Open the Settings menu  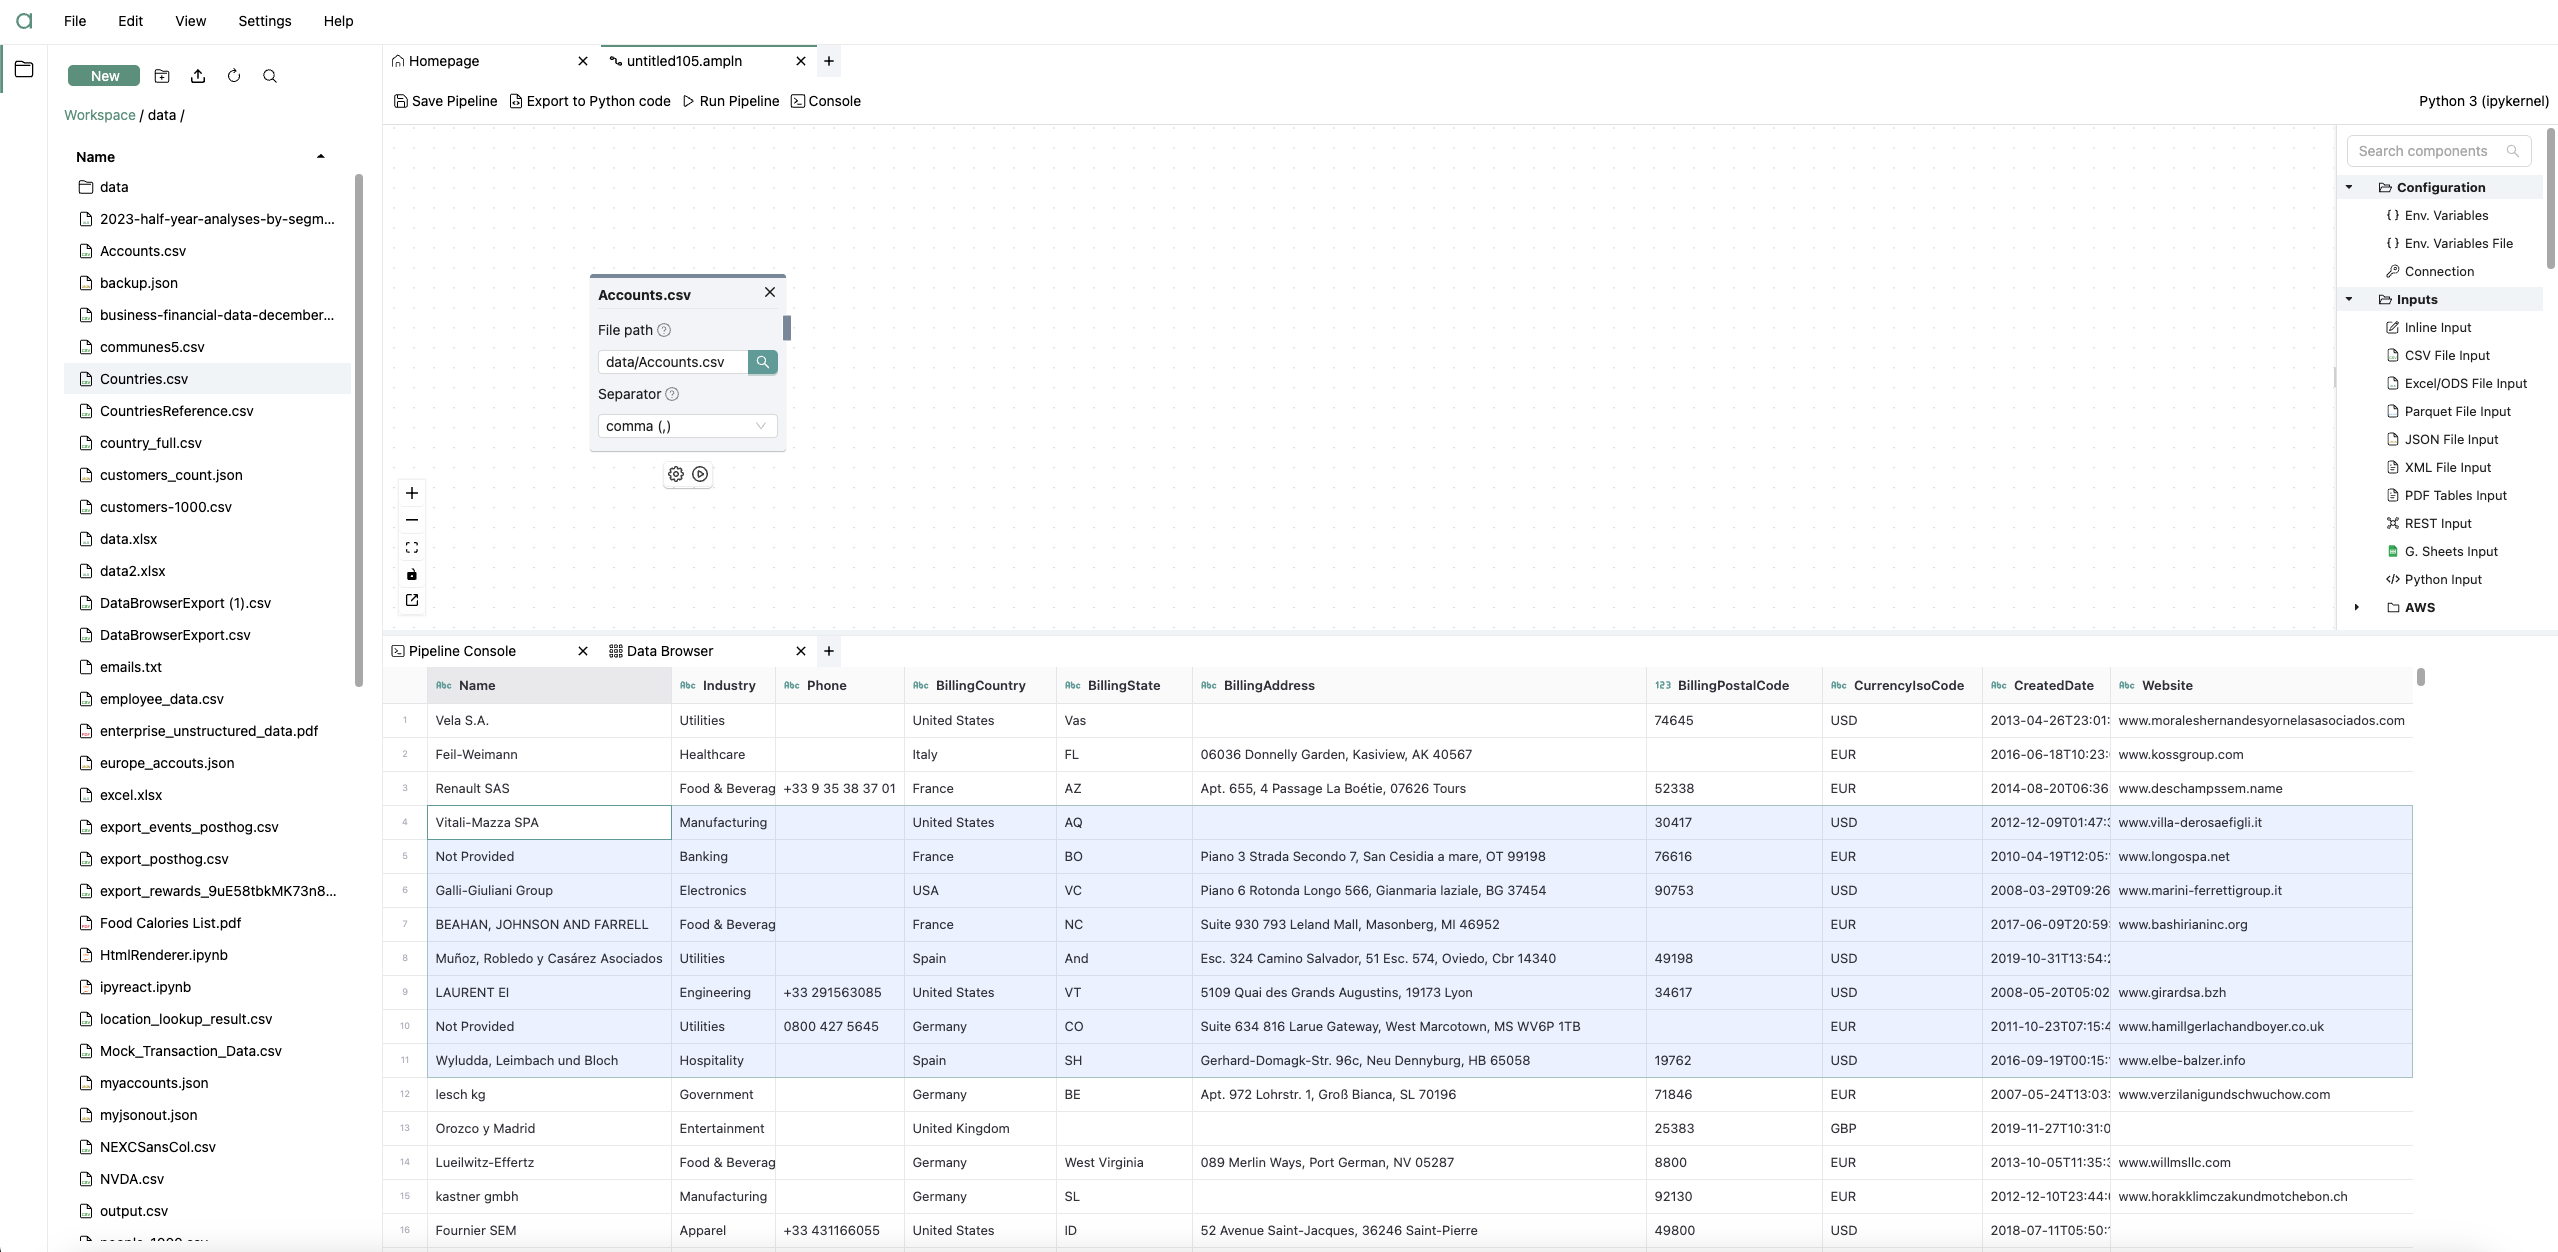[x=264, y=21]
